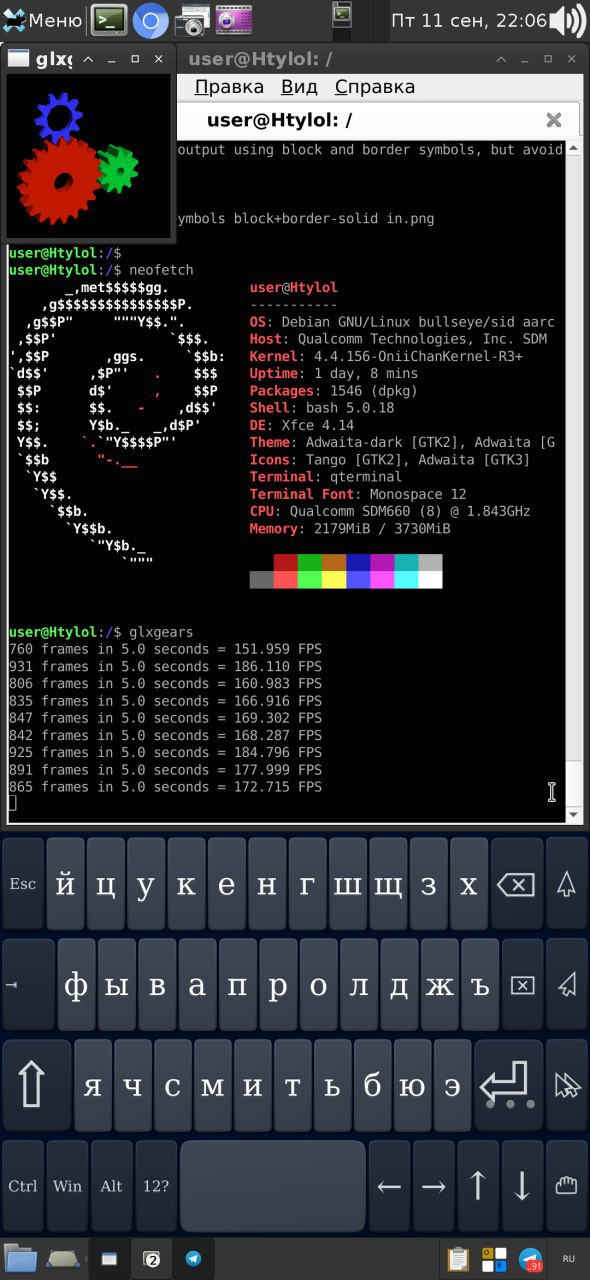Click the 'glxgears' command text in terminal
This screenshot has height=1280, width=590.
click(x=161, y=632)
